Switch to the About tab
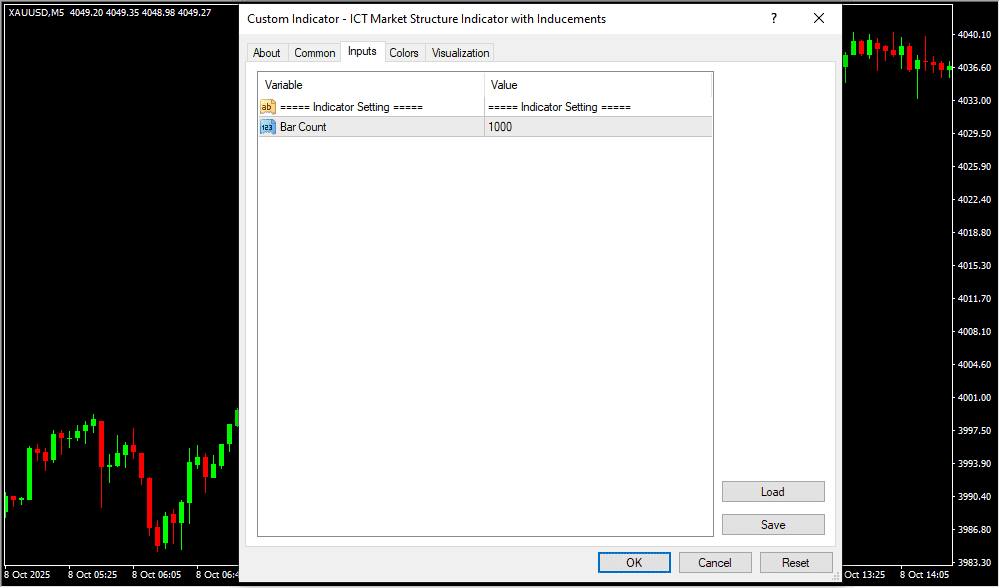 click(x=266, y=53)
